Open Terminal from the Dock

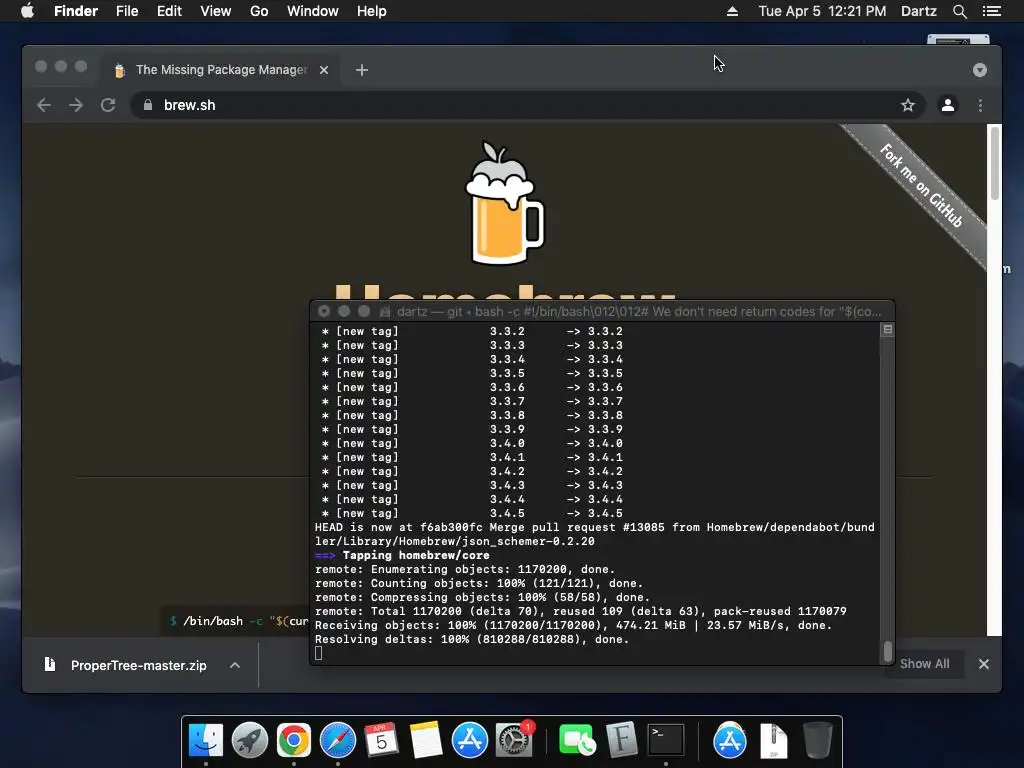click(665, 740)
